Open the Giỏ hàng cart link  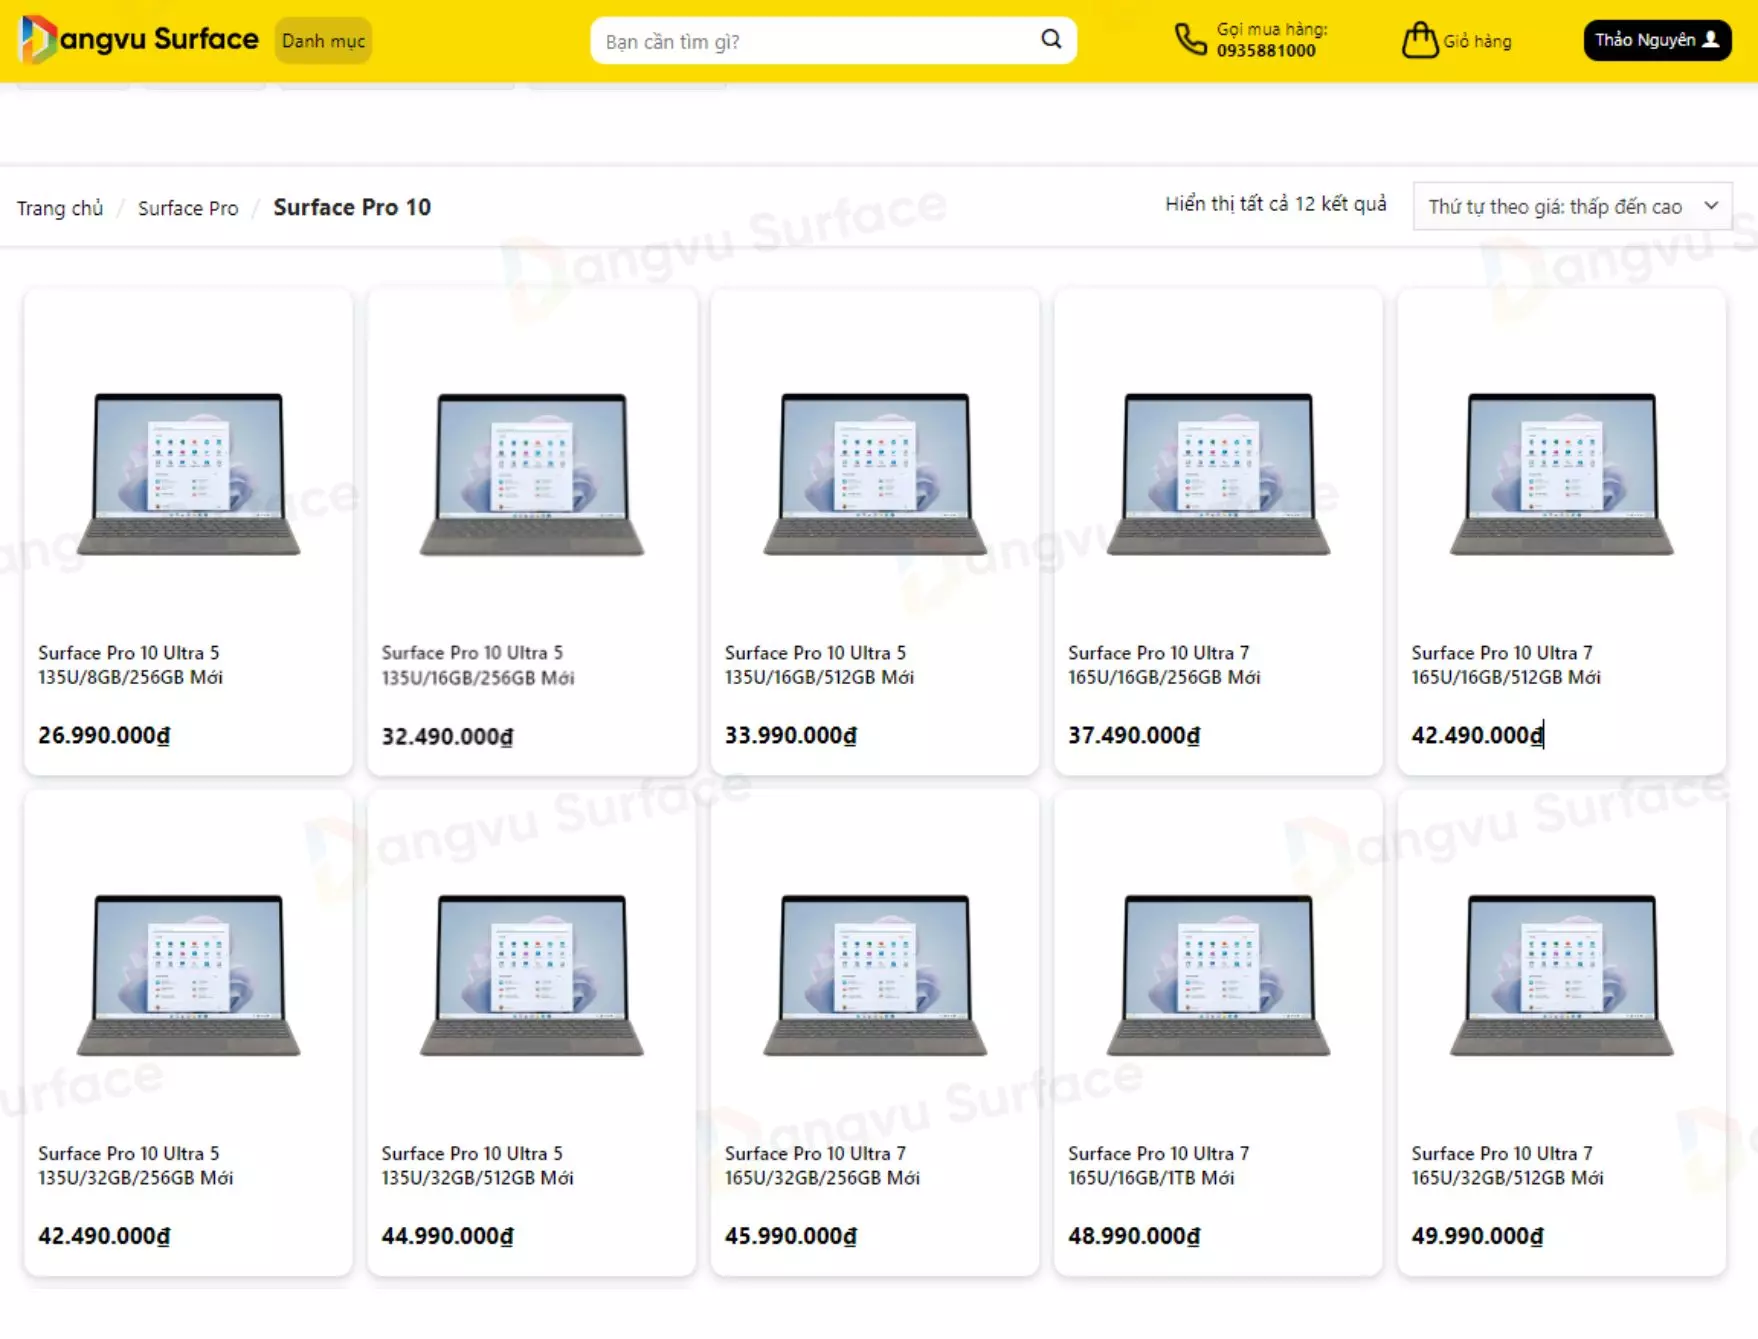(1477, 41)
